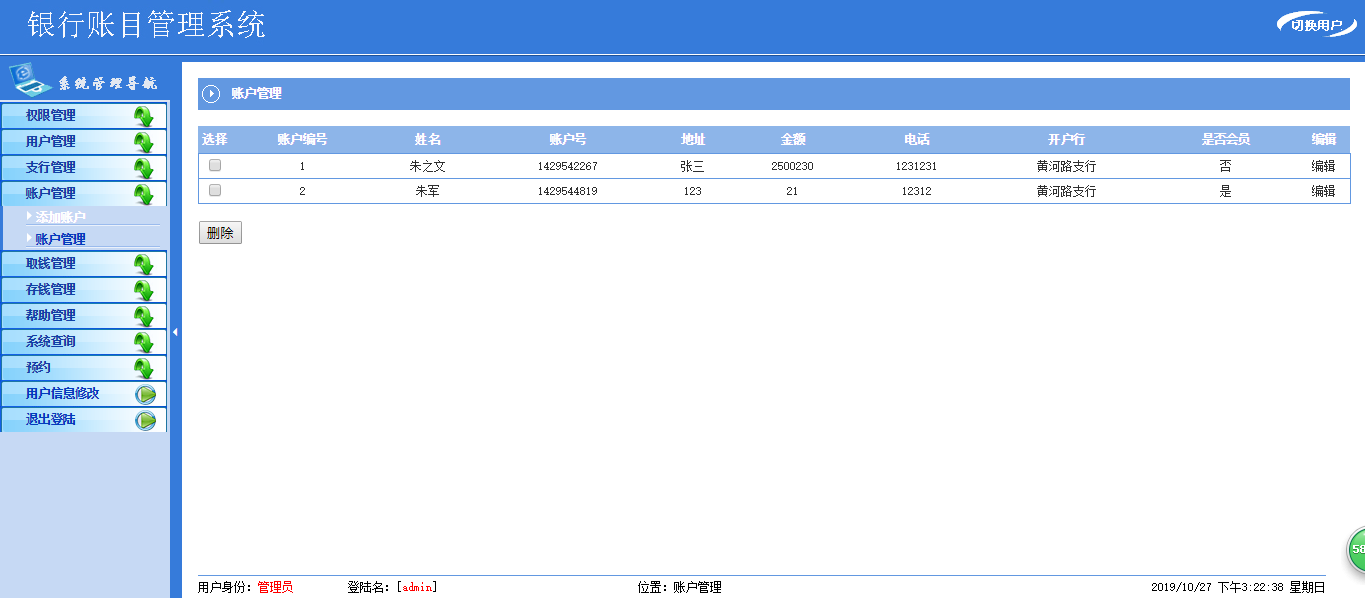This screenshot has width=1365, height=598.
Task: Click the 选择 column header
Action: [x=215, y=140]
